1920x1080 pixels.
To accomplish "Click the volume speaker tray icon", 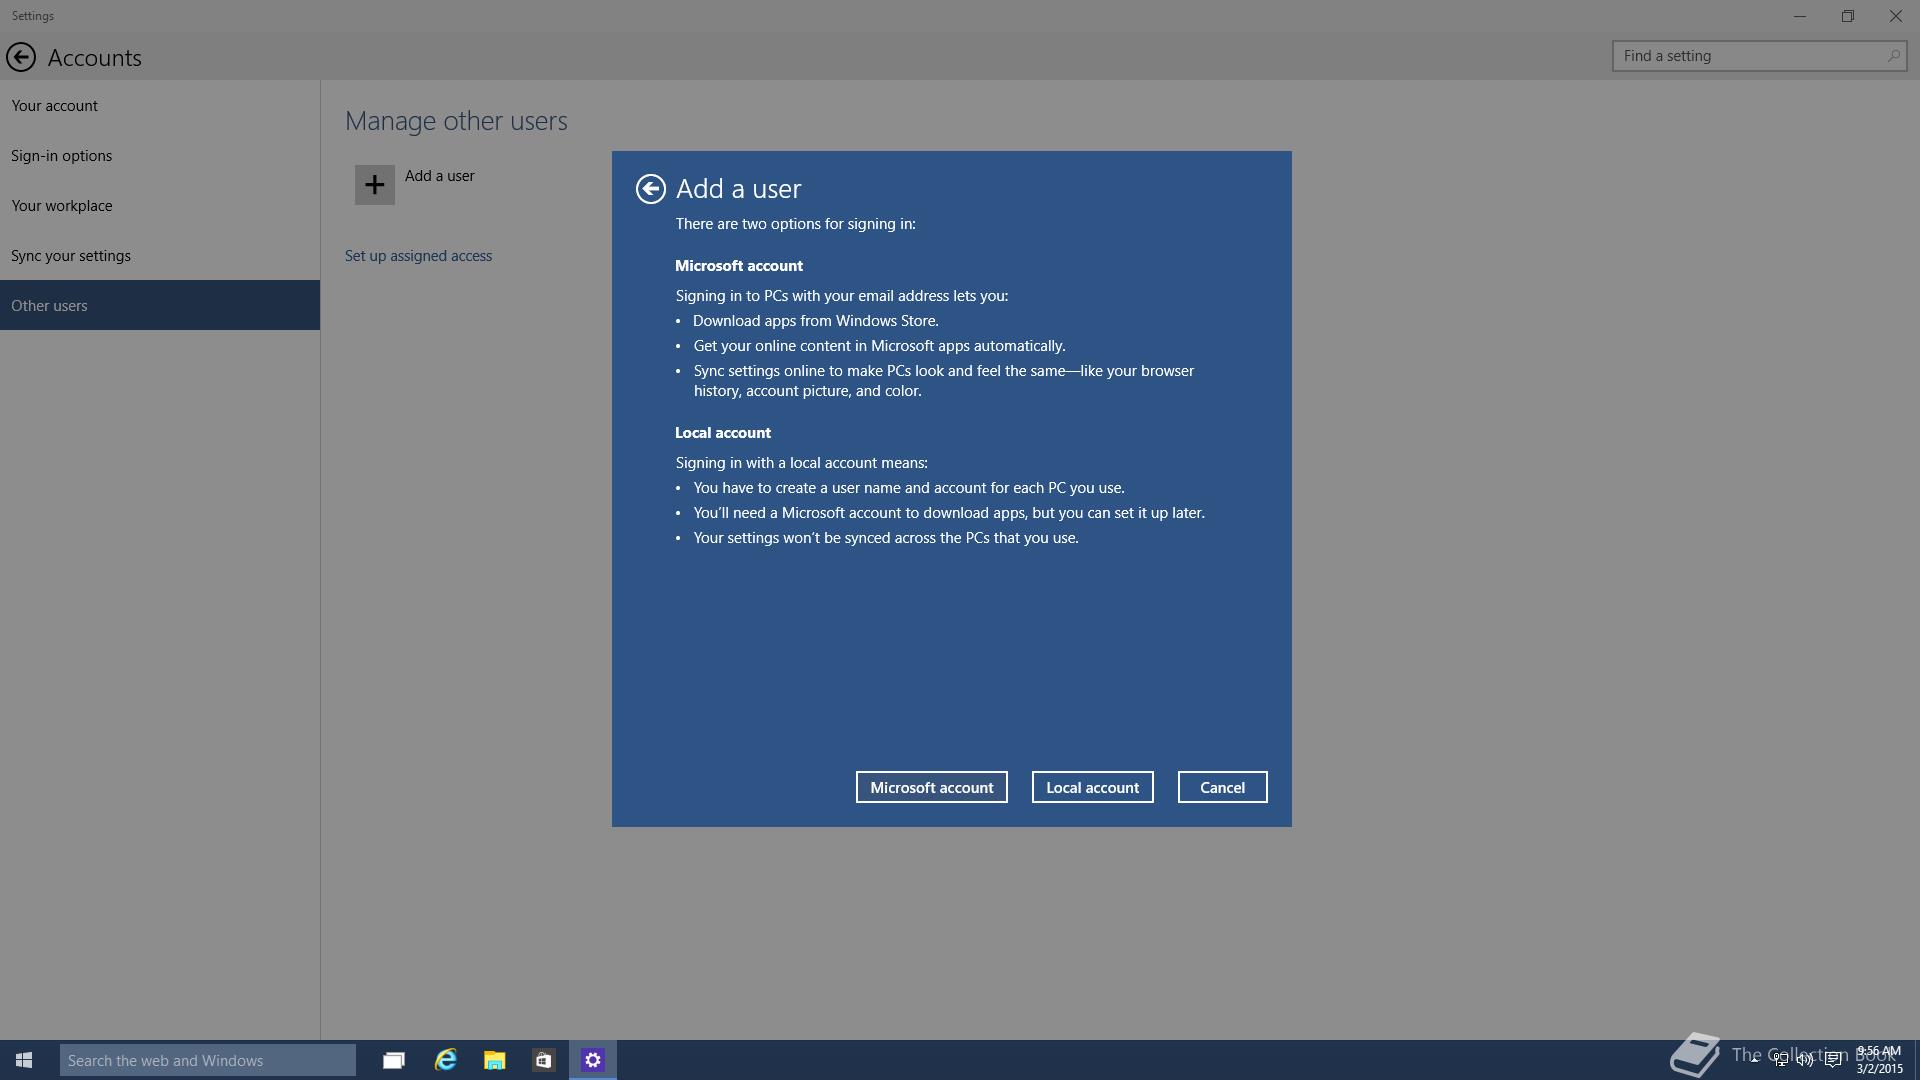I will [1806, 1060].
